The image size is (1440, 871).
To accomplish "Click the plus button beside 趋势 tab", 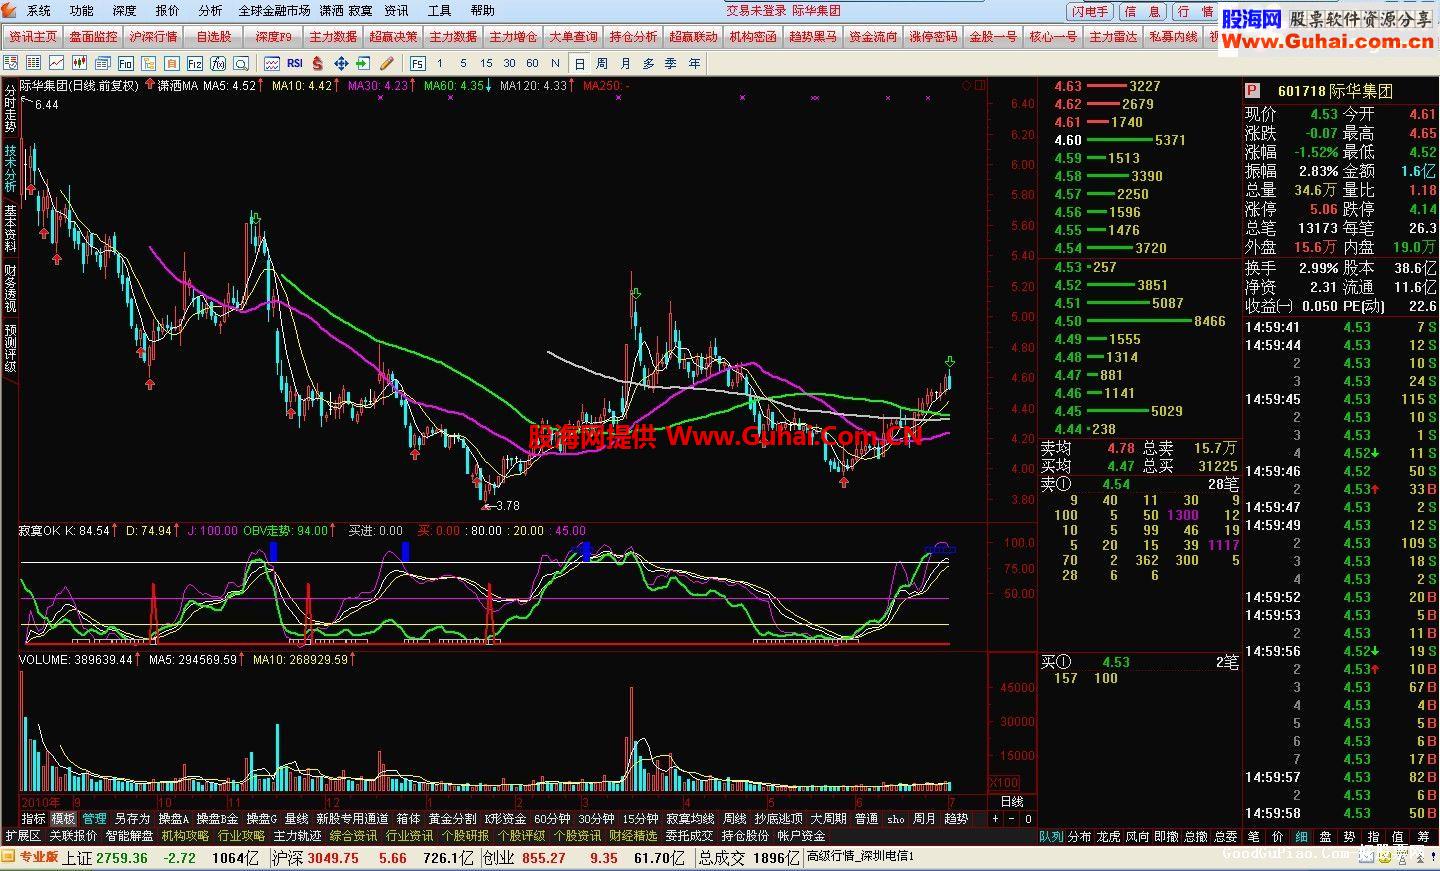I will pos(995,818).
